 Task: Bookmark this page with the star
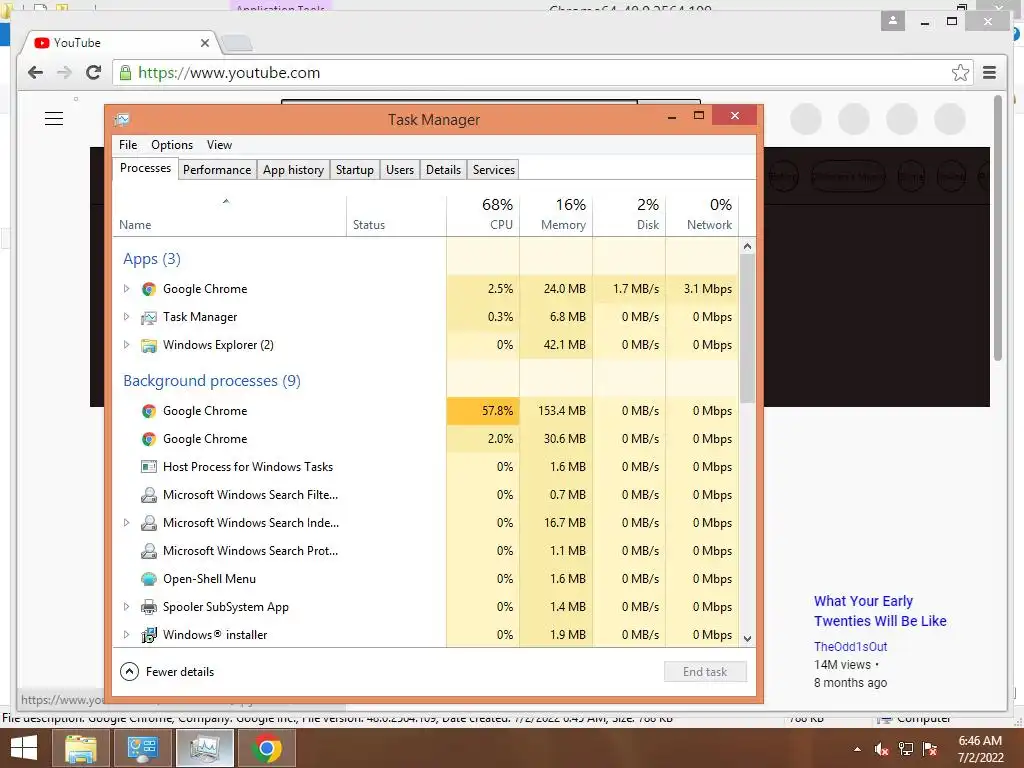coord(960,72)
